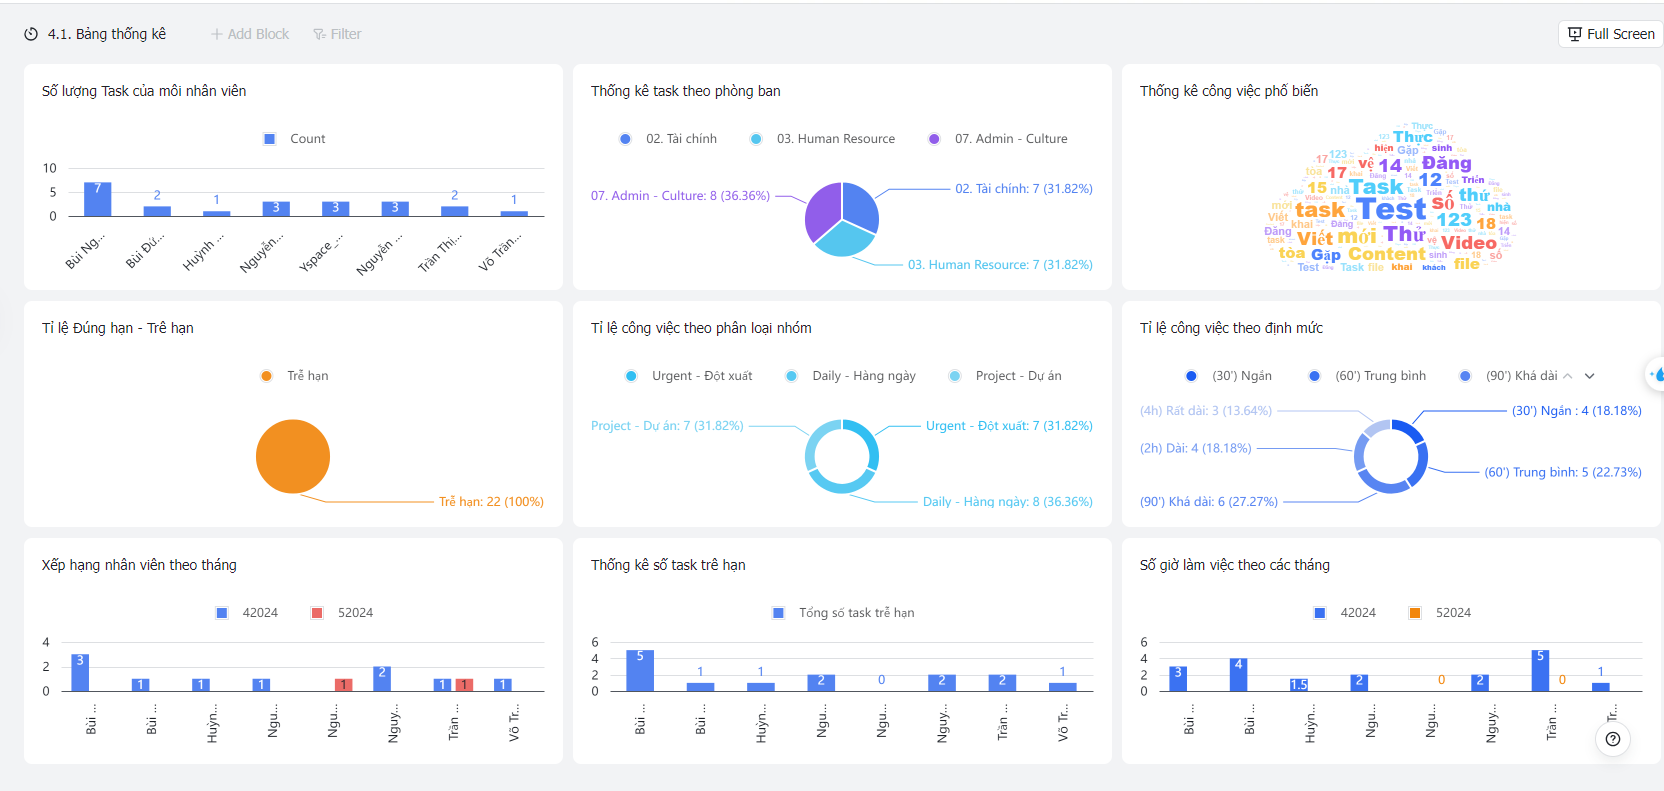Toggle (90') Khá dài legend item

(1508, 376)
